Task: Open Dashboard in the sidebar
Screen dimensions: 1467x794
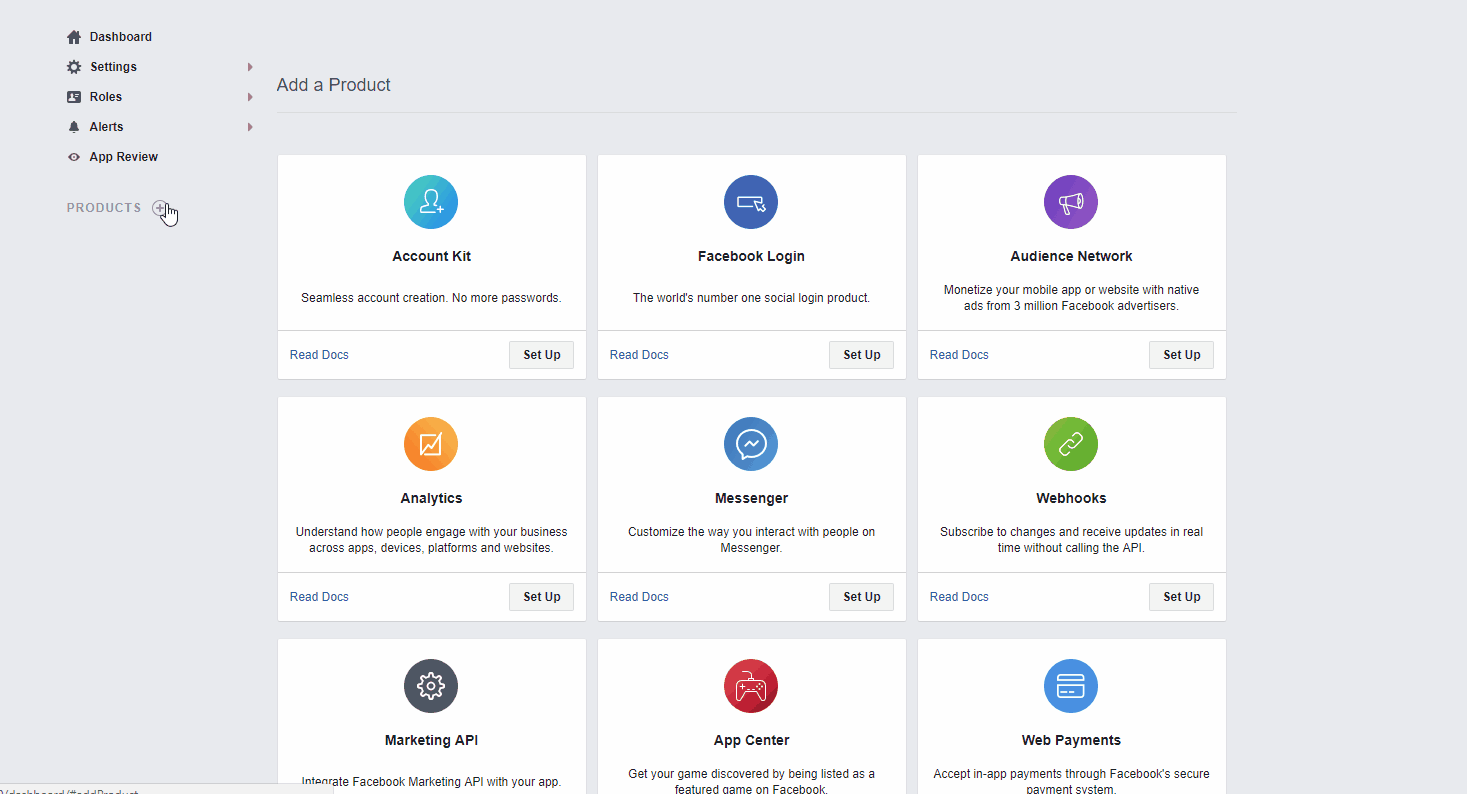Action: click(120, 37)
